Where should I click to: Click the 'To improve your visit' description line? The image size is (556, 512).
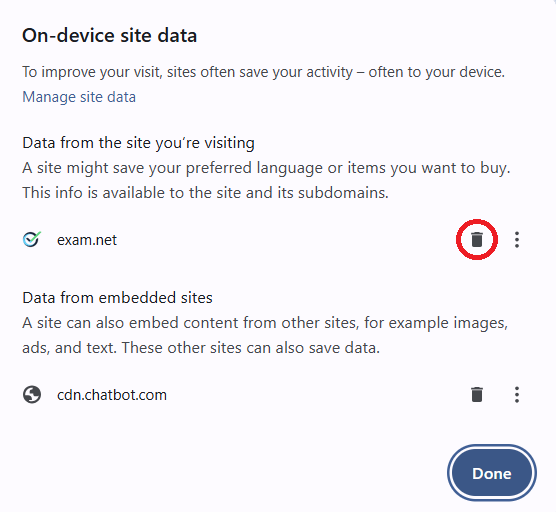point(263,72)
